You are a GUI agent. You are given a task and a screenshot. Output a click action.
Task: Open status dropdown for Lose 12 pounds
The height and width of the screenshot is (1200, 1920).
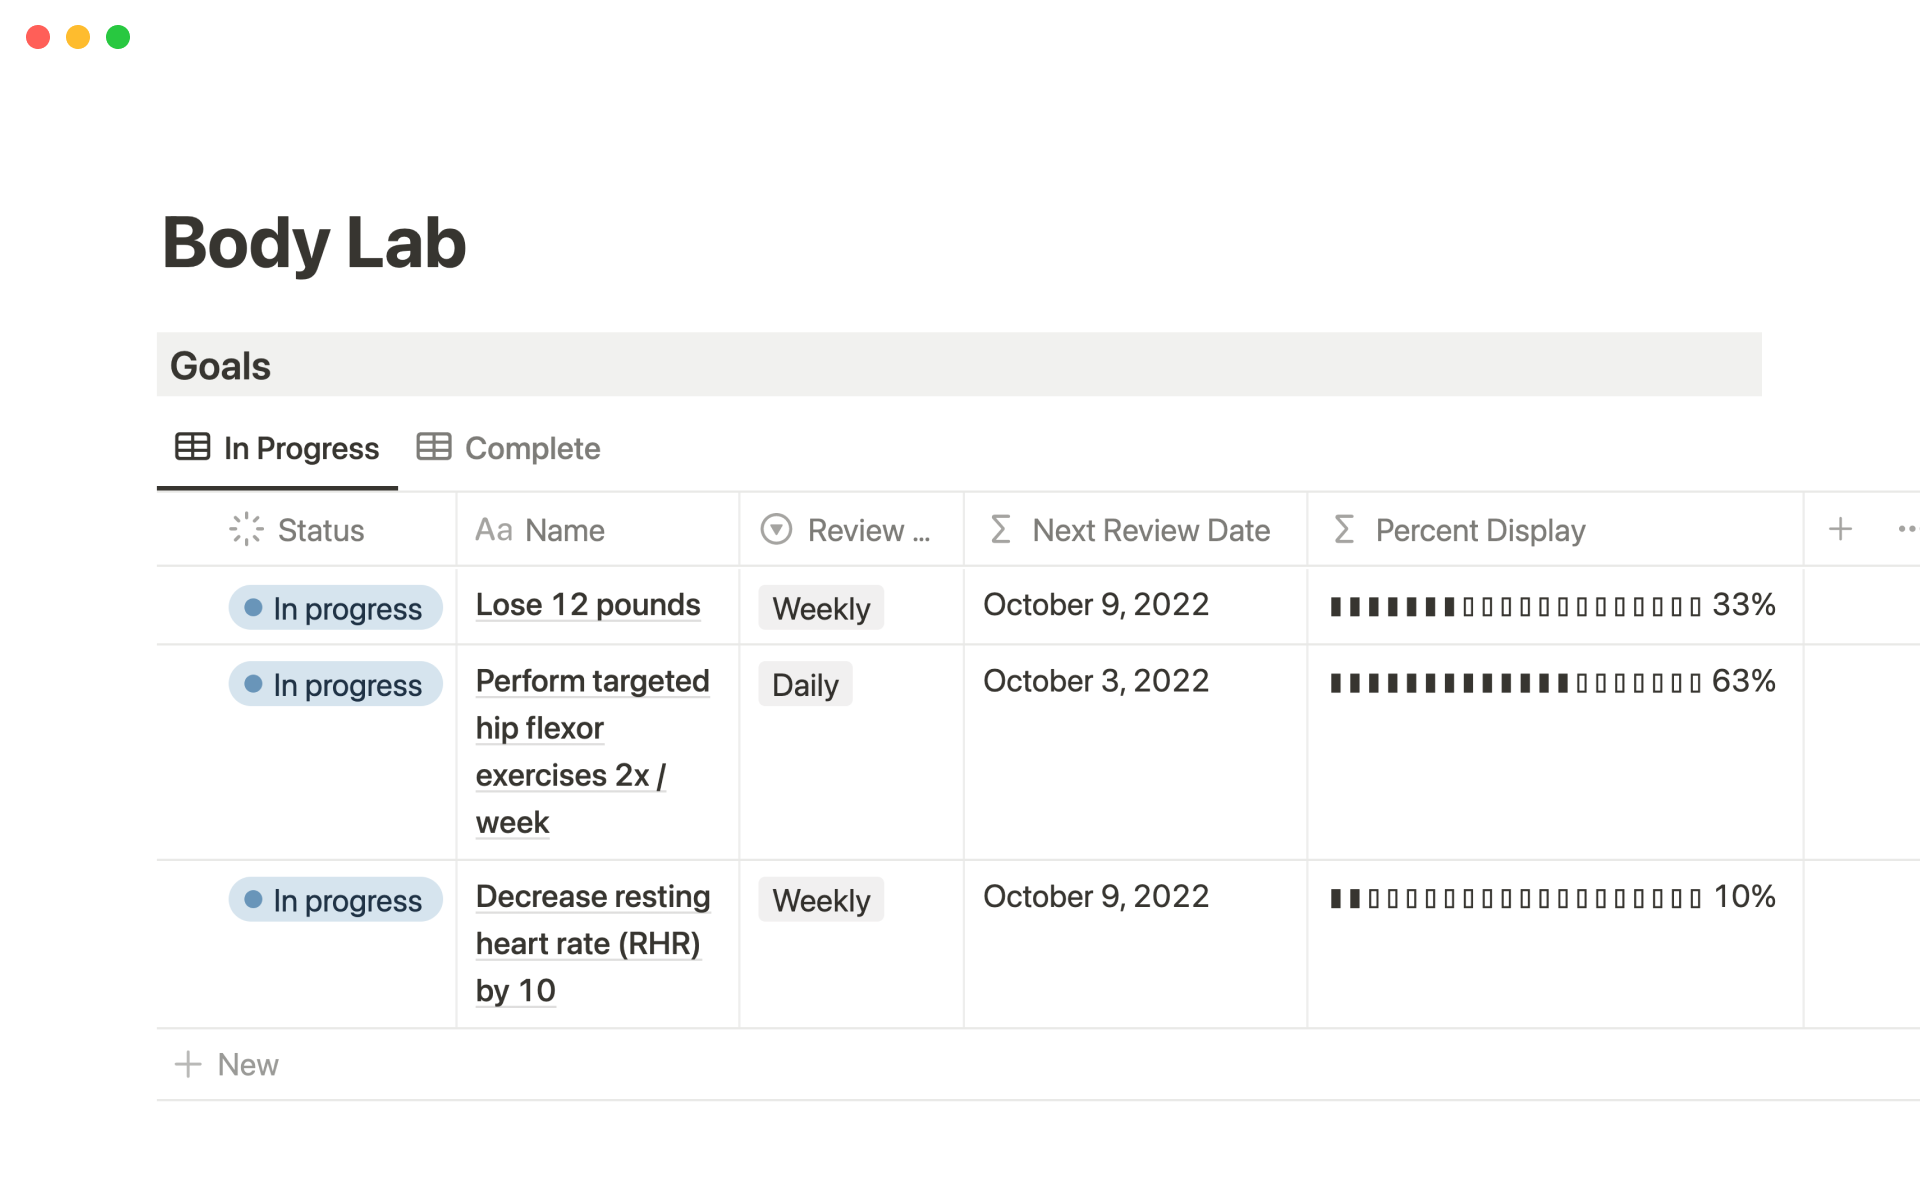(335, 608)
